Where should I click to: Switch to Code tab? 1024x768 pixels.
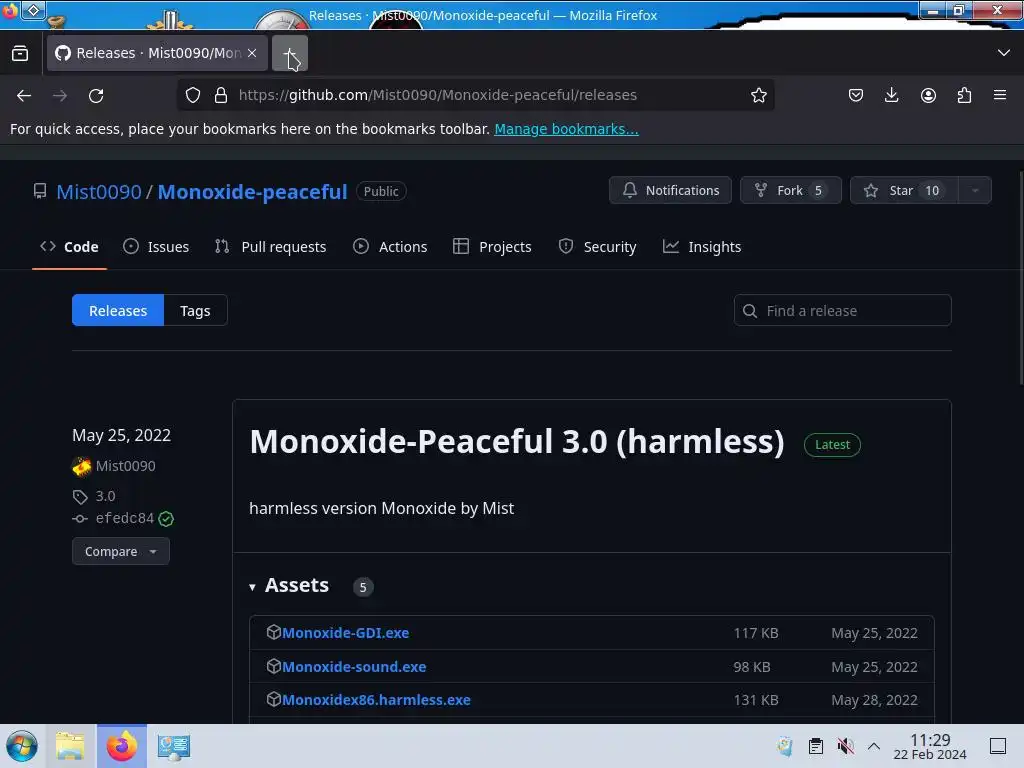pyautogui.click(x=69, y=247)
